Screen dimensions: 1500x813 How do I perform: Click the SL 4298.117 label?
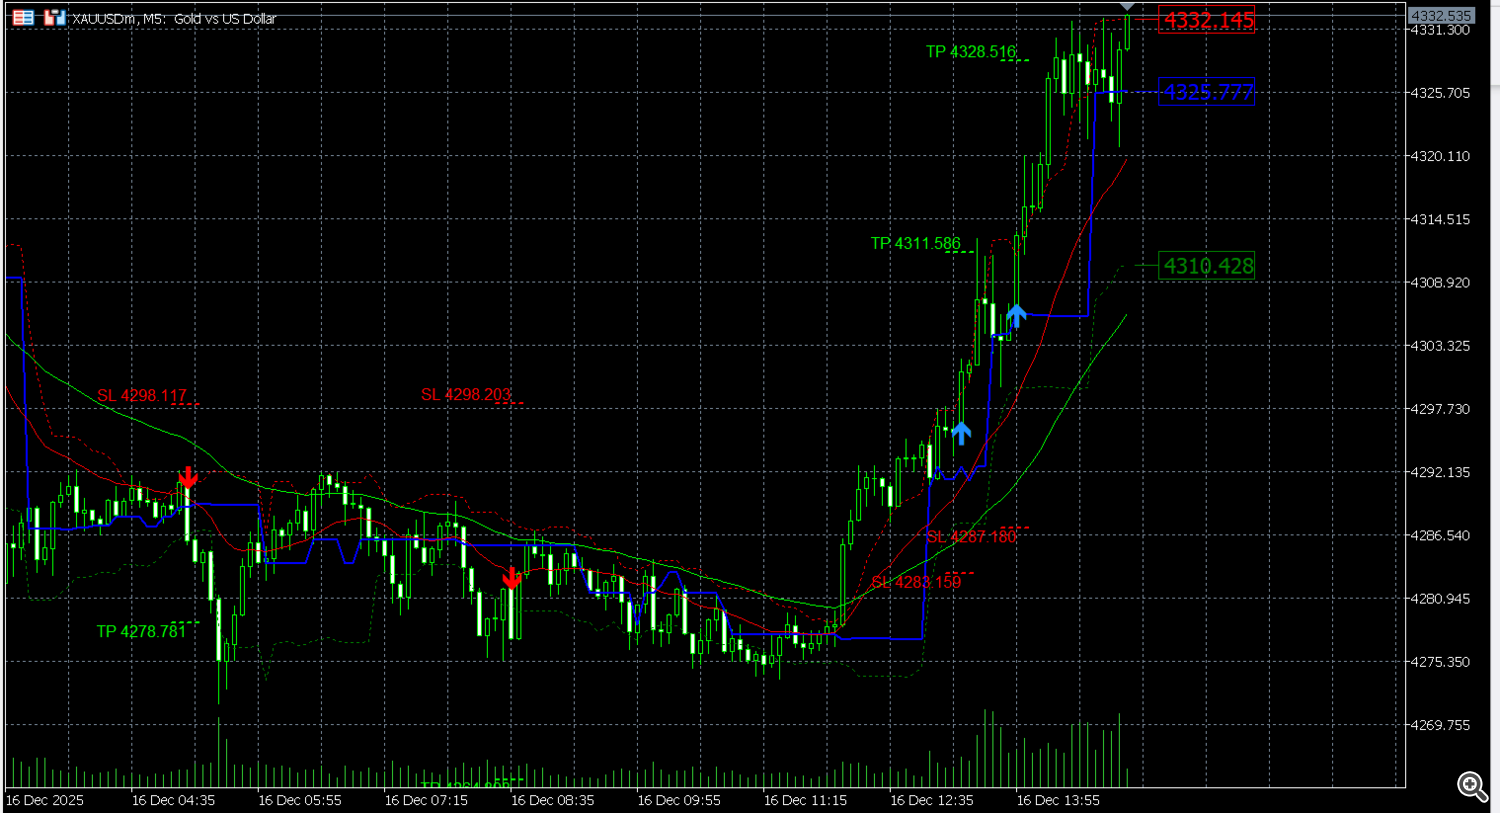pos(139,395)
